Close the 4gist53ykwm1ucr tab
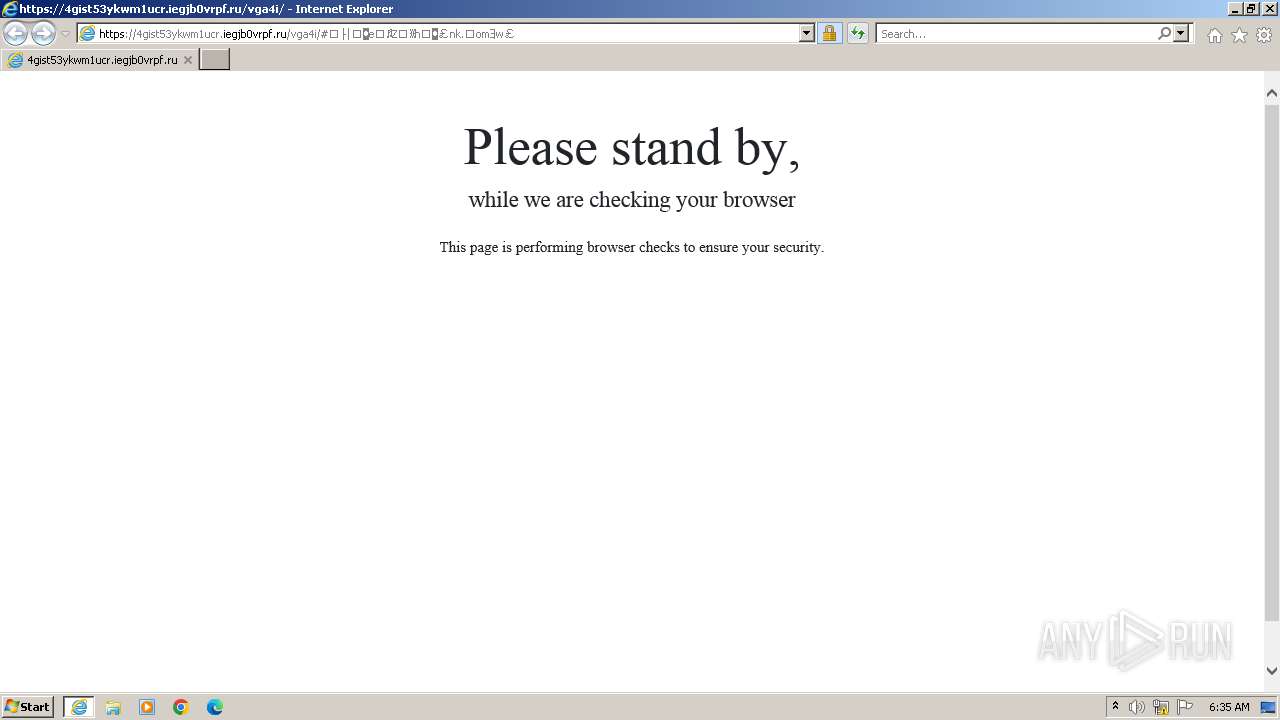 click(187, 60)
